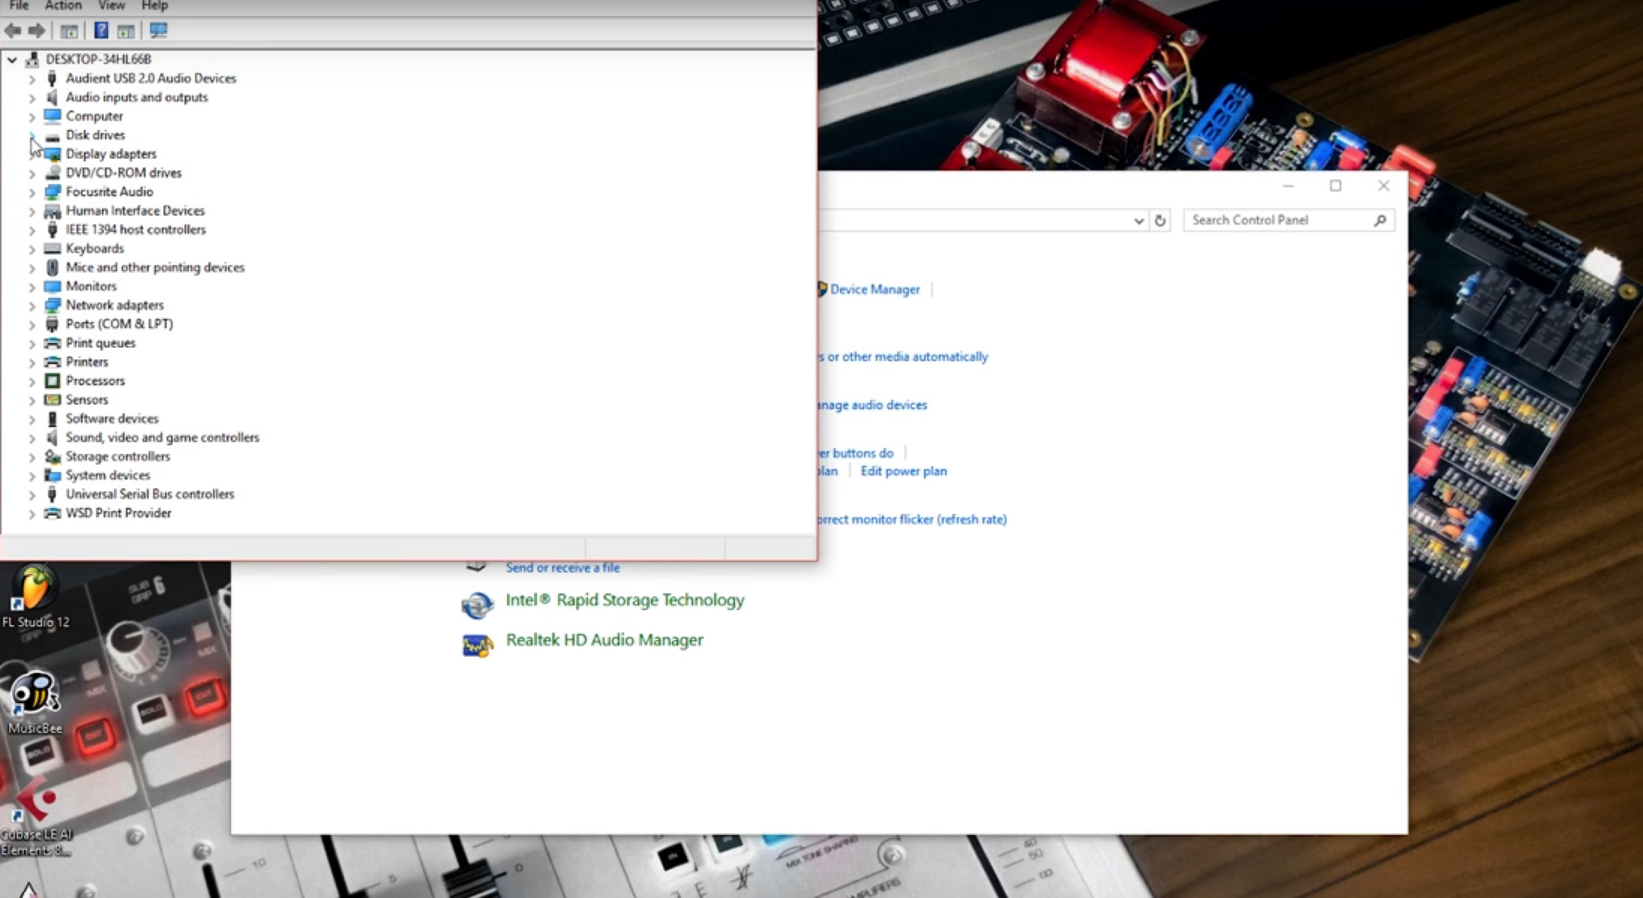Click the Realtek HD Audio Manager icon

point(477,645)
